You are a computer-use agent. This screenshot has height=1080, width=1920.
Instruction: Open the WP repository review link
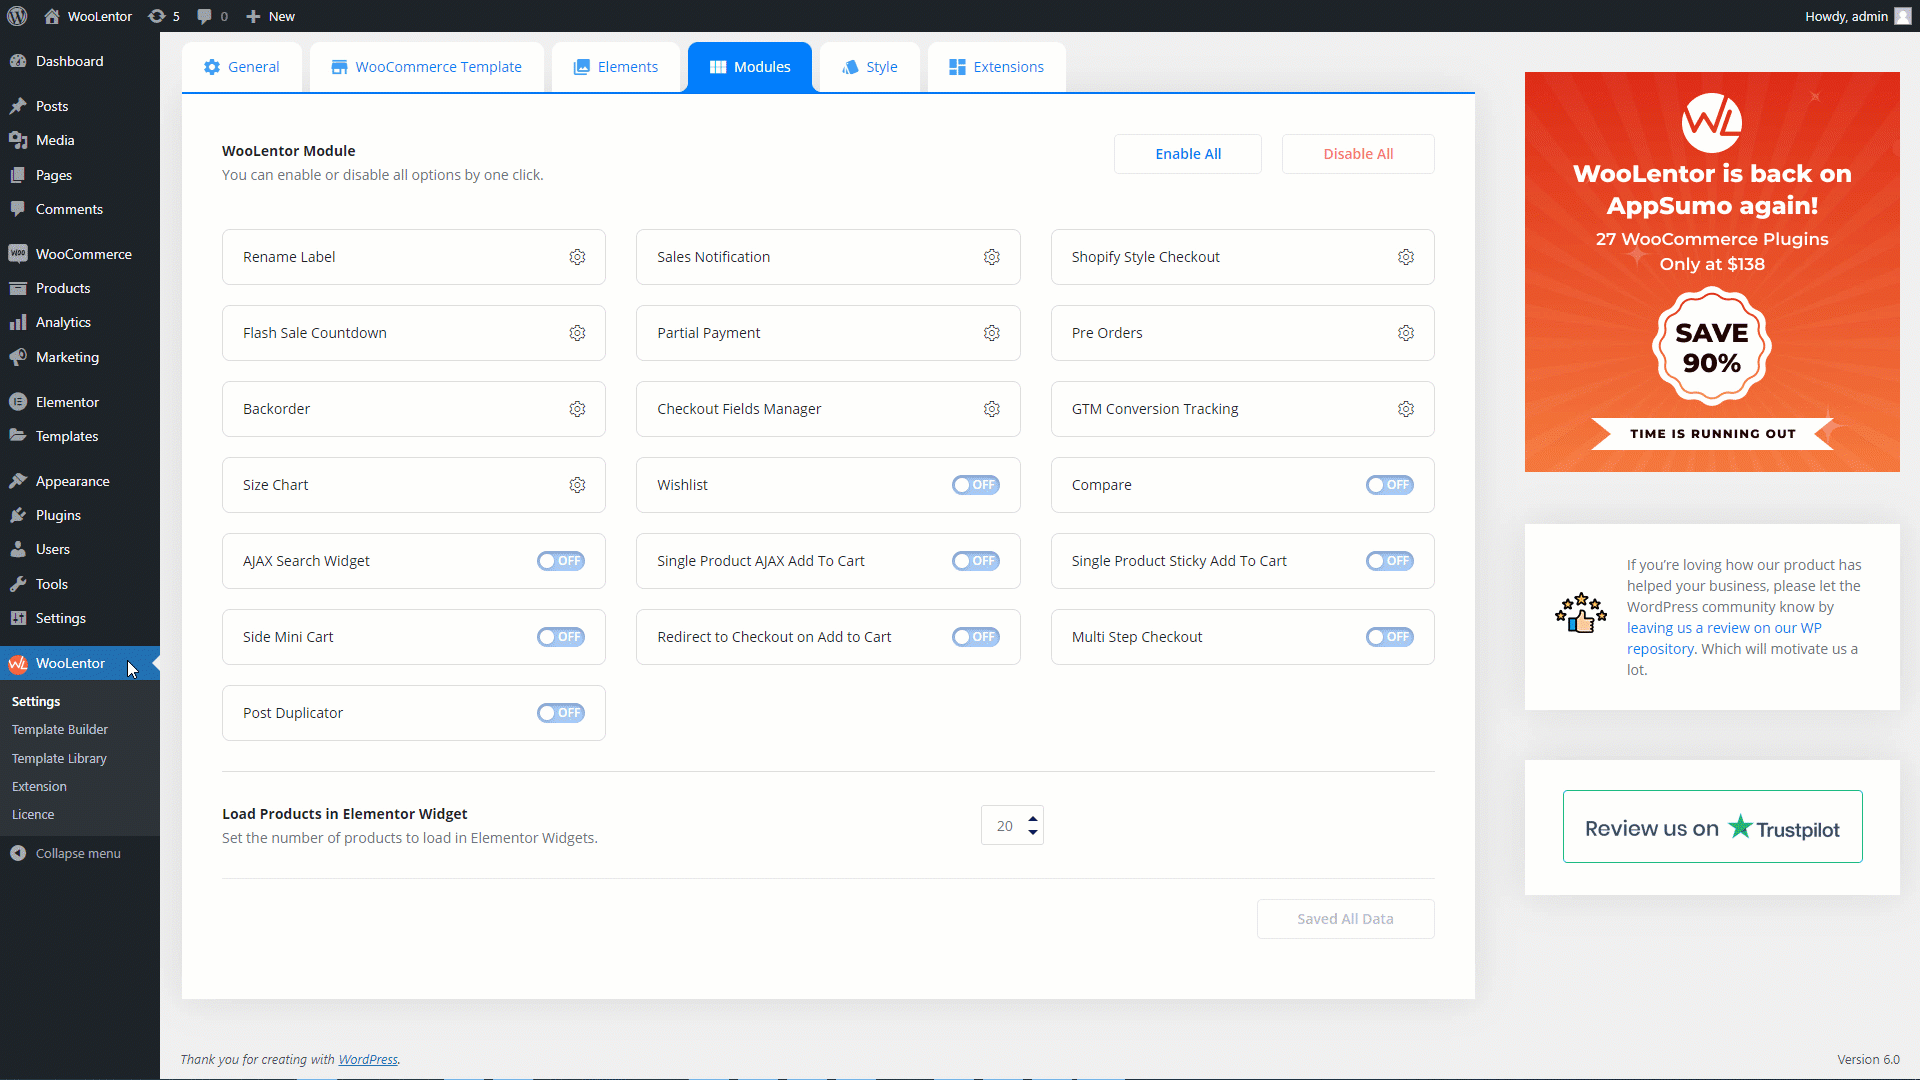pos(1723,628)
